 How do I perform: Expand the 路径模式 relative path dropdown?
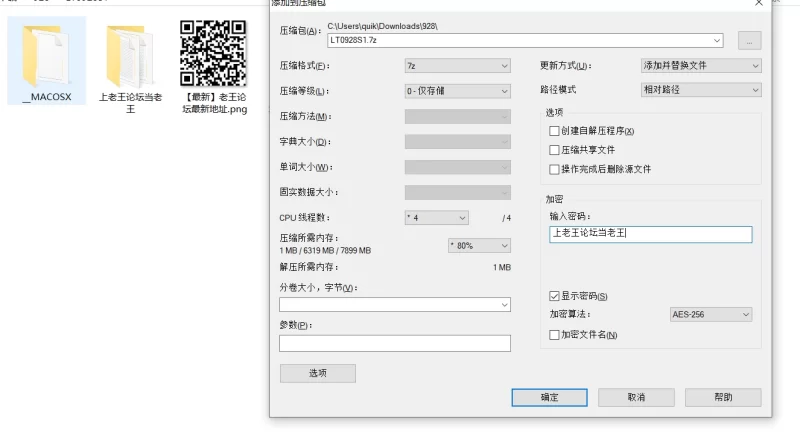701,91
